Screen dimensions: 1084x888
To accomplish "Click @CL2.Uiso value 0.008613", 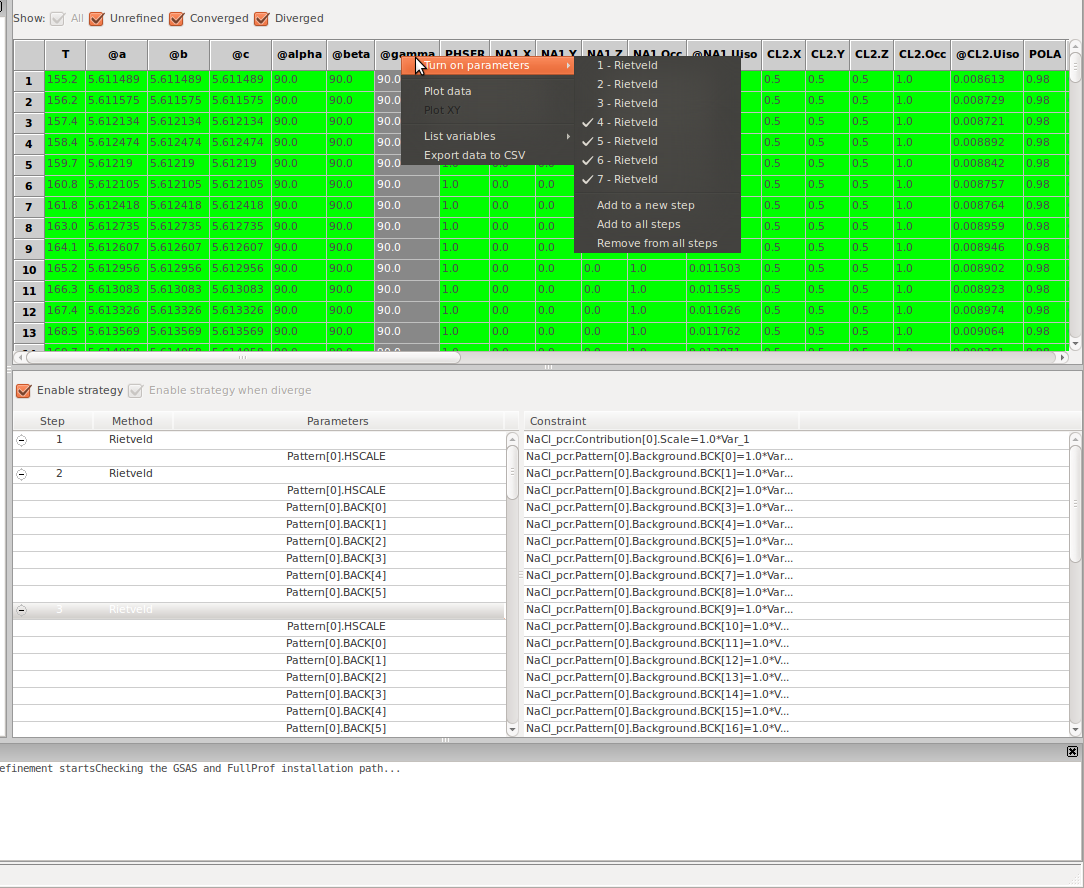I will coord(987,80).
